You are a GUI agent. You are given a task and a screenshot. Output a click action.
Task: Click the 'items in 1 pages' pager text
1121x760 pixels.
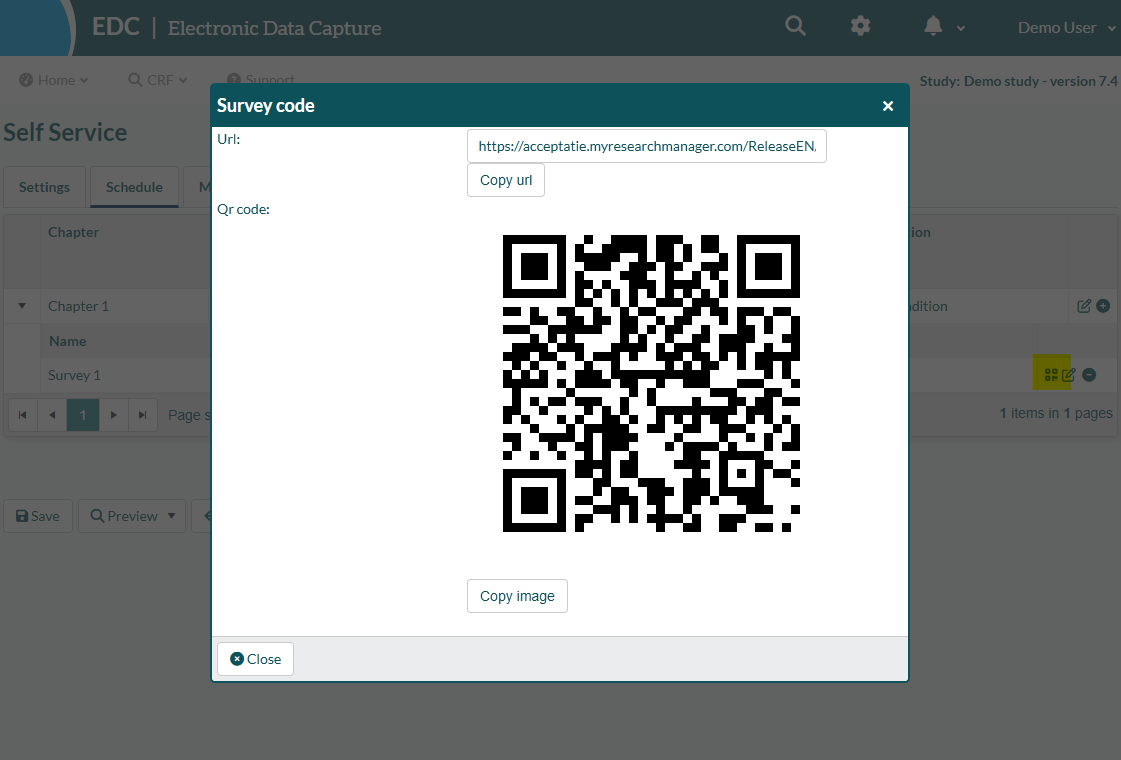point(1056,413)
